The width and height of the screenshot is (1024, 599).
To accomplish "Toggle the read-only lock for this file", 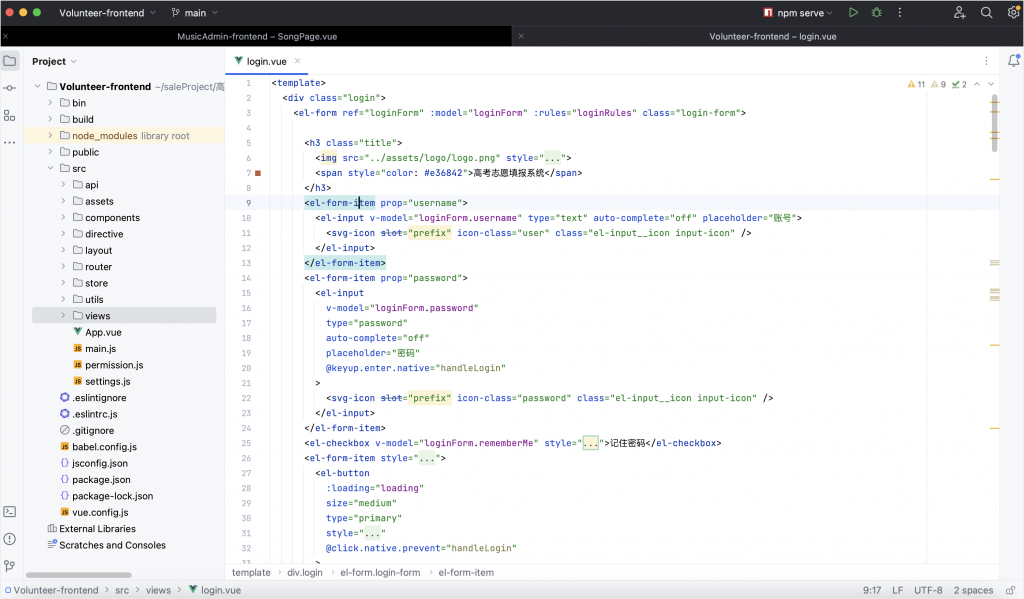I will coord(1012,590).
